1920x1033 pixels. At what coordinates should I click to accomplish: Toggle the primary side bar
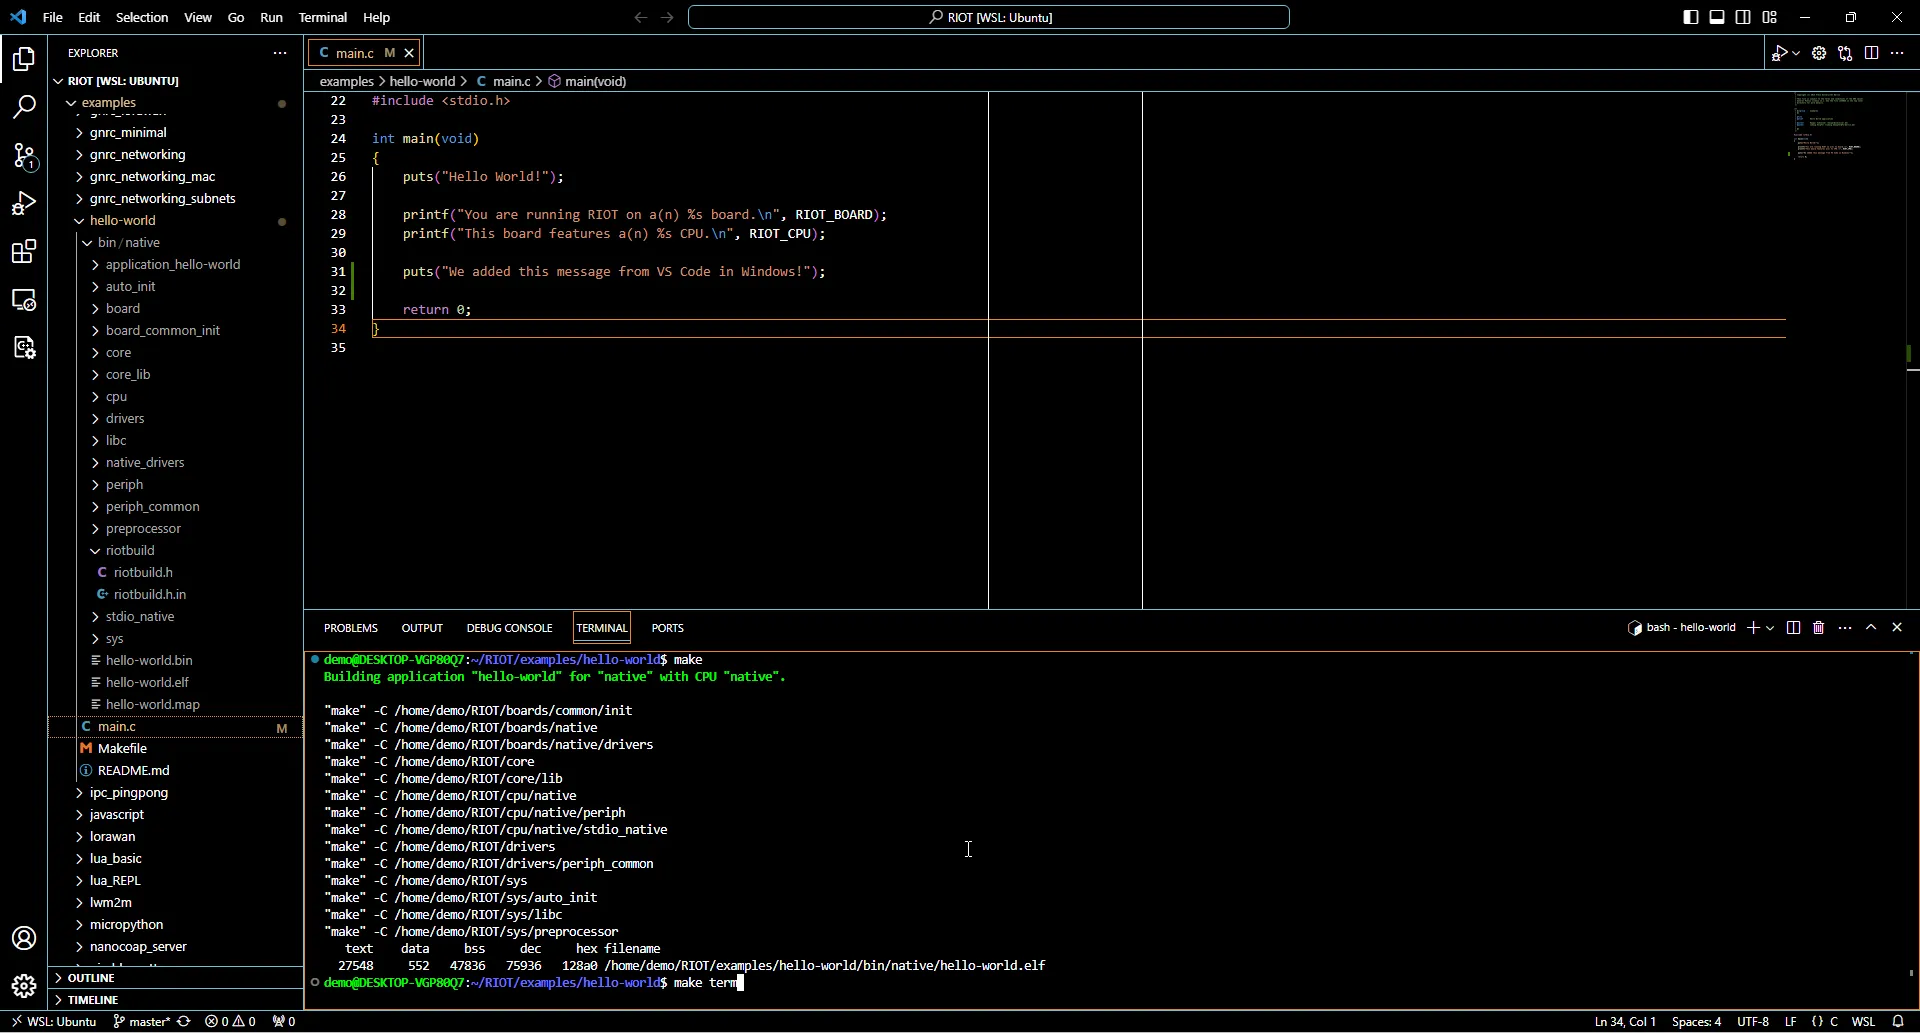click(x=1689, y=17)
